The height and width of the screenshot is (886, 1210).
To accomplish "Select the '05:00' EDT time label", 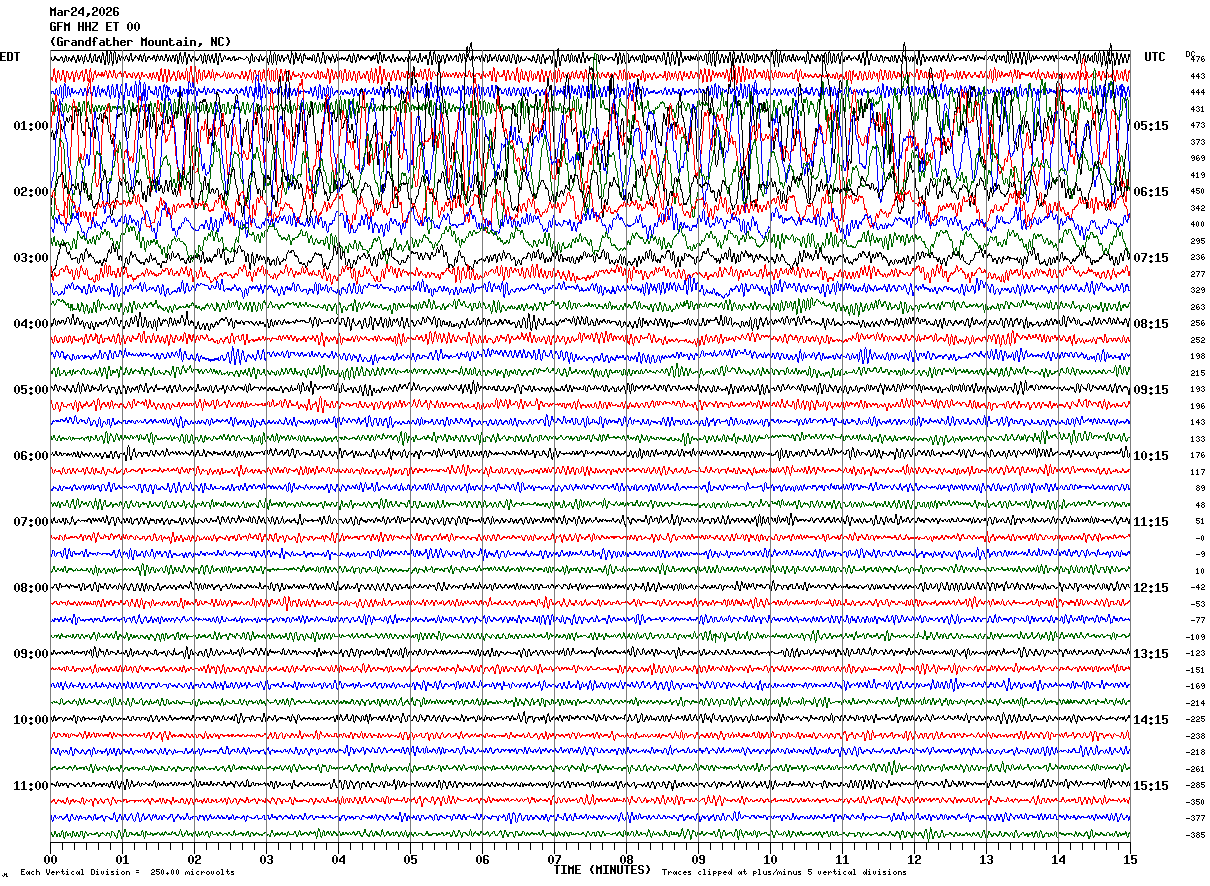I will pos(31,390).
